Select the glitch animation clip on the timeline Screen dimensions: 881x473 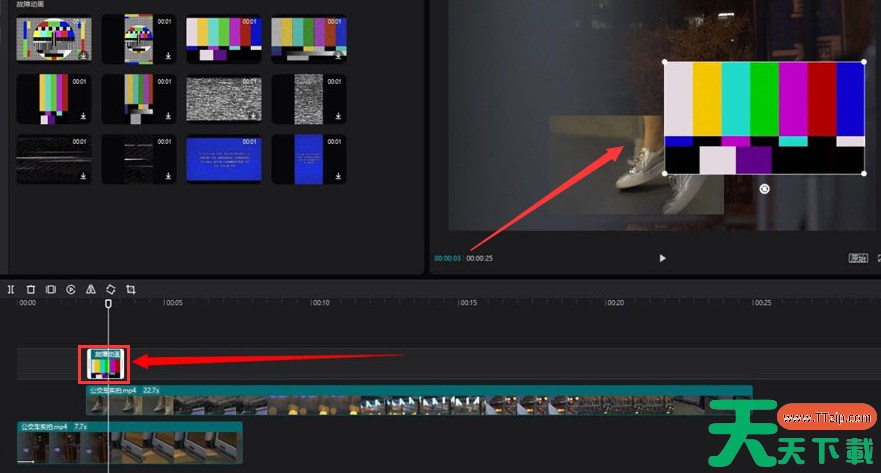105,365
